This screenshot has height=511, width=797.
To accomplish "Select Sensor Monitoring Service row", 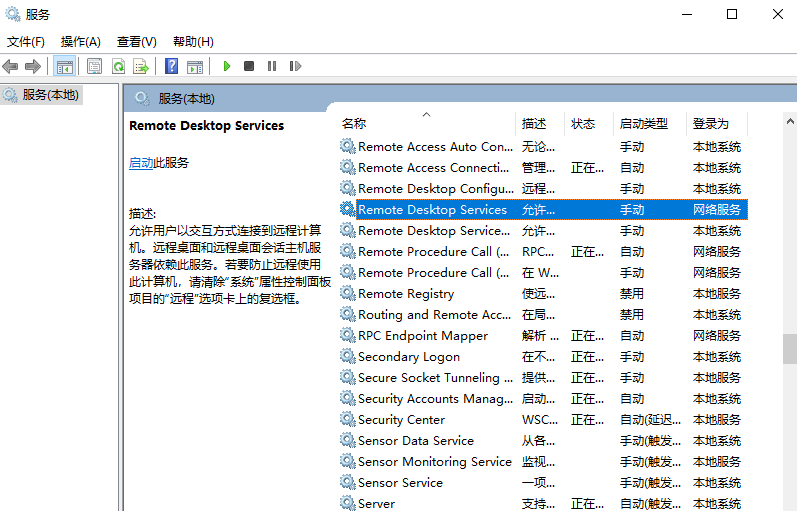I will pyautogui.click(x=543, y=462).
